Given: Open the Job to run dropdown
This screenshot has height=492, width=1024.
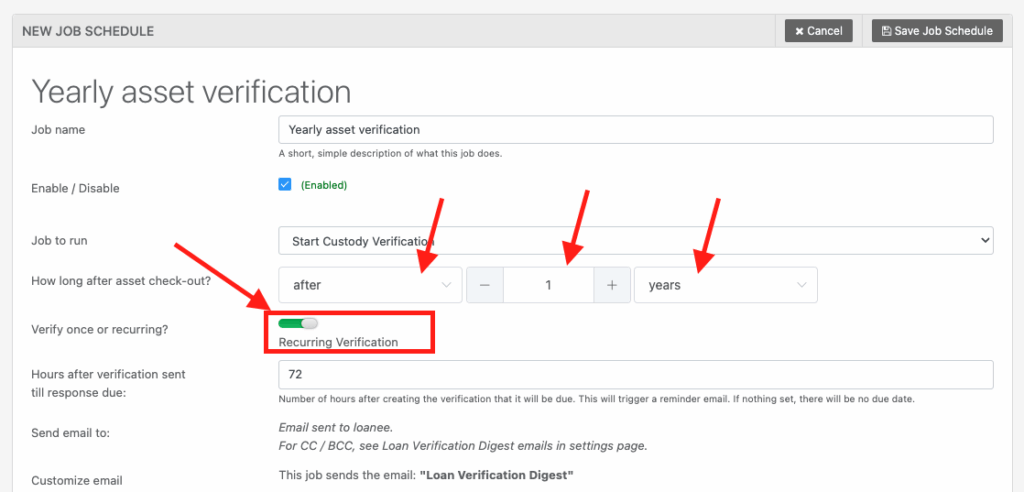Looking at the screenshot, I should point(635,240).
